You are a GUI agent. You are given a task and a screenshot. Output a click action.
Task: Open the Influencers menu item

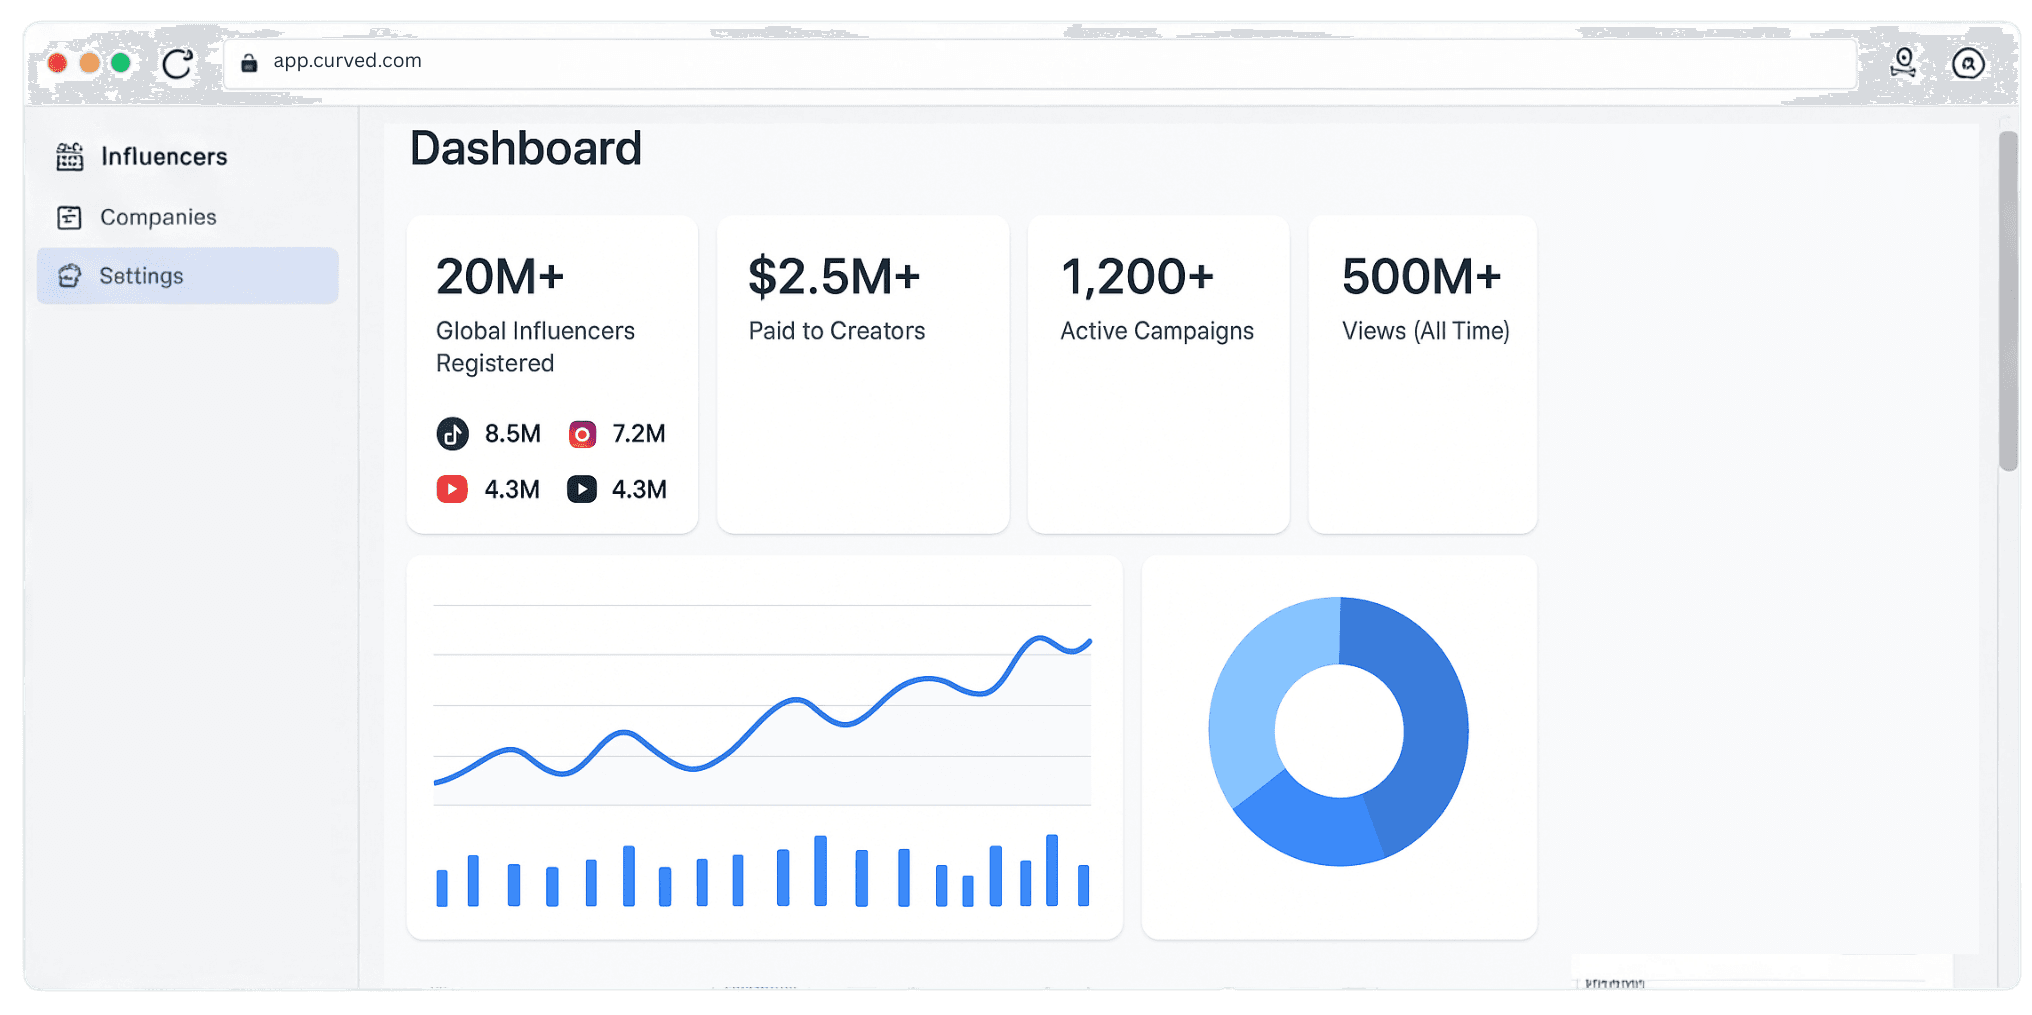click(x=164, y=157)
